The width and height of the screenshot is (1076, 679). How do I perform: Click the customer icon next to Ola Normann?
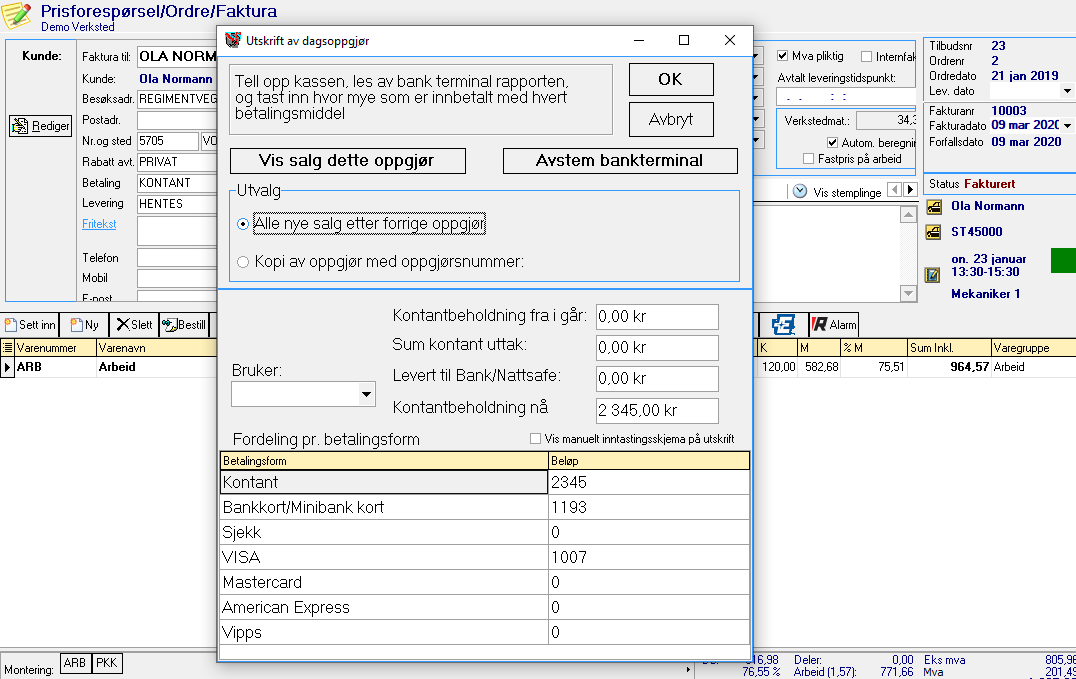tap(933, 207)
